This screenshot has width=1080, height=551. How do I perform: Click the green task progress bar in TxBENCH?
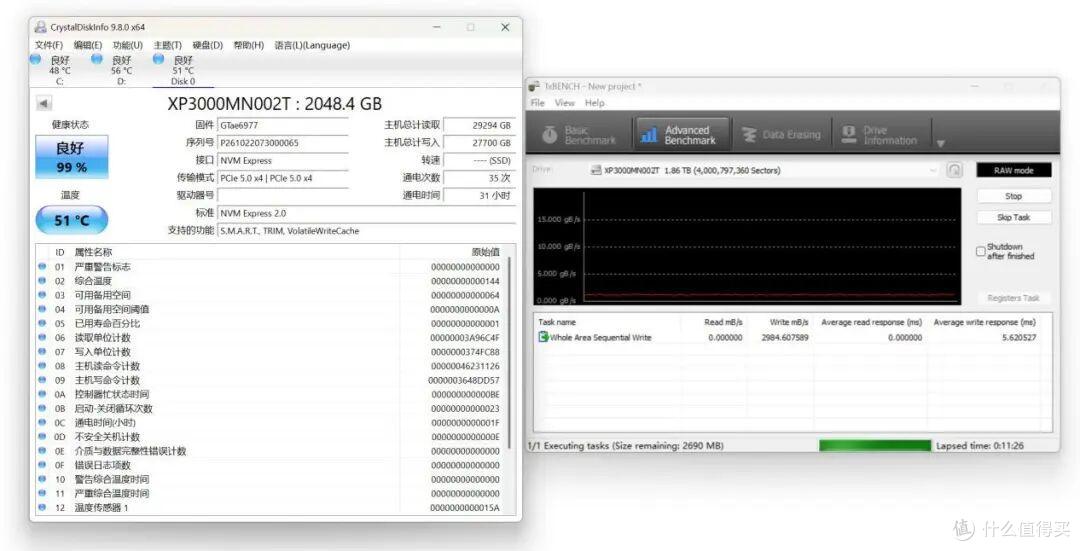point(875,446)
